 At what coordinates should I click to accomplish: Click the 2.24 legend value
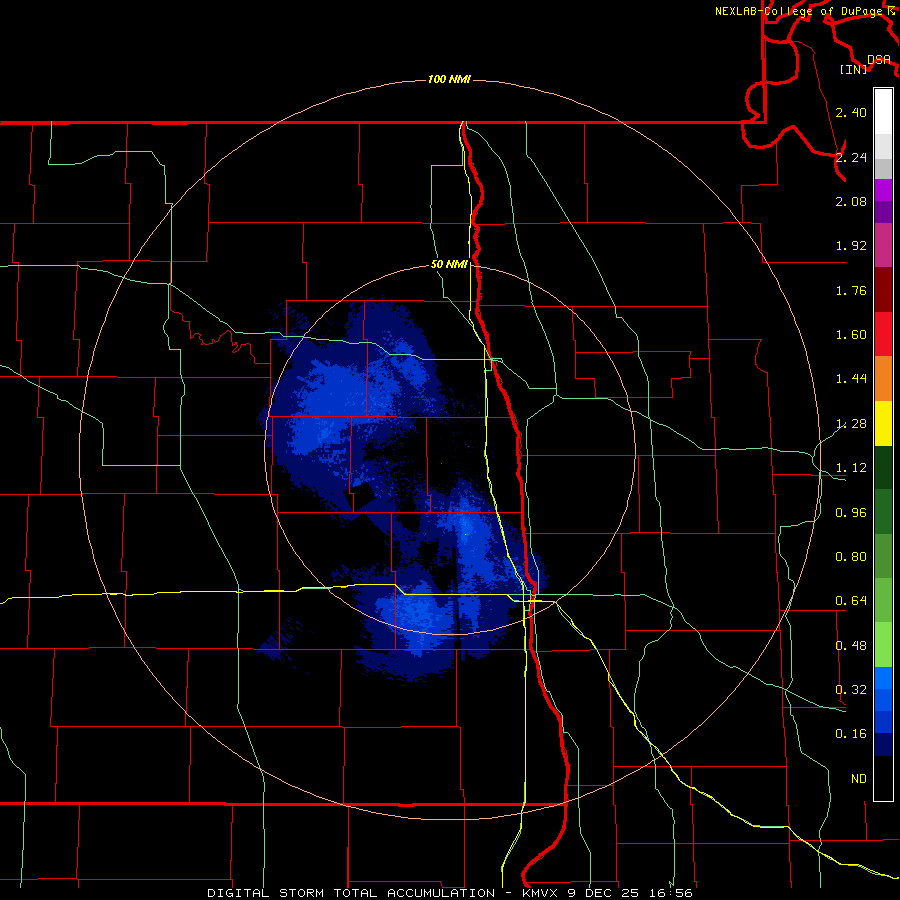[851, 157]
